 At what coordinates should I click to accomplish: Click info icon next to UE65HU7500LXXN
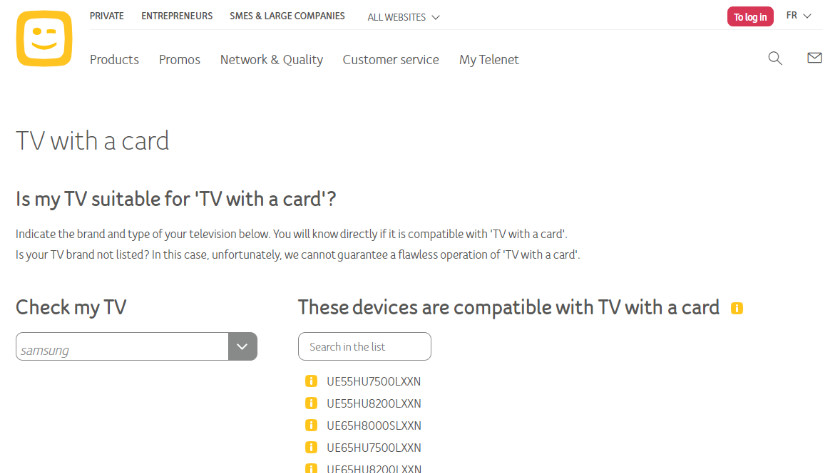[x=310, y=447]
